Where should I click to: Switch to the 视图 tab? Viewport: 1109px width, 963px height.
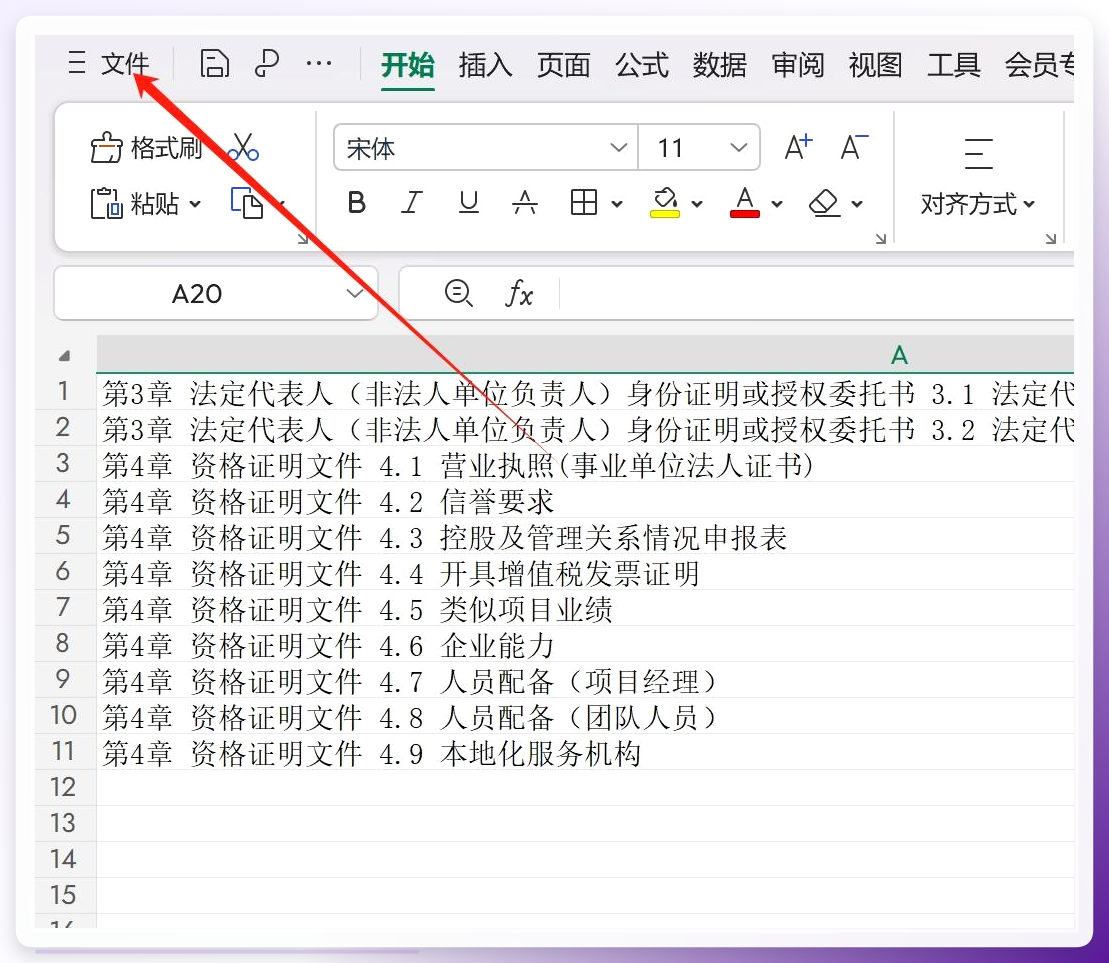coord(876,65)
